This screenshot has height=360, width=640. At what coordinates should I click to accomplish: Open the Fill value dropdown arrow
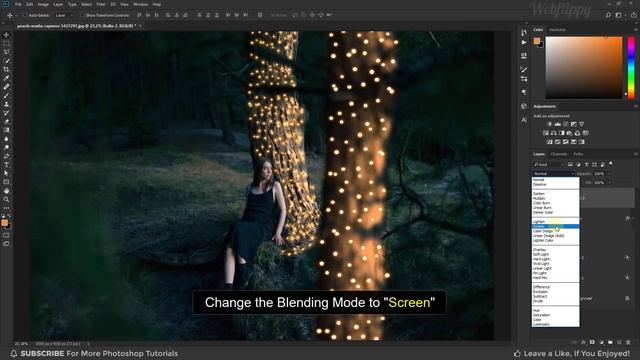[x=609, y=182]
